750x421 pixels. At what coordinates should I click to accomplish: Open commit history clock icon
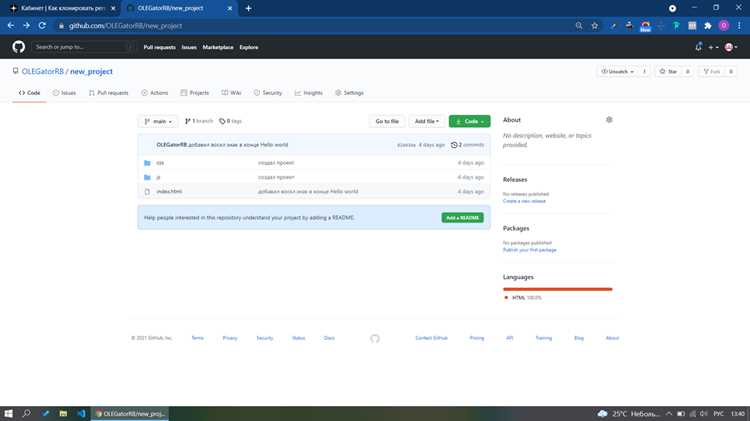click(x=454, y=144)
